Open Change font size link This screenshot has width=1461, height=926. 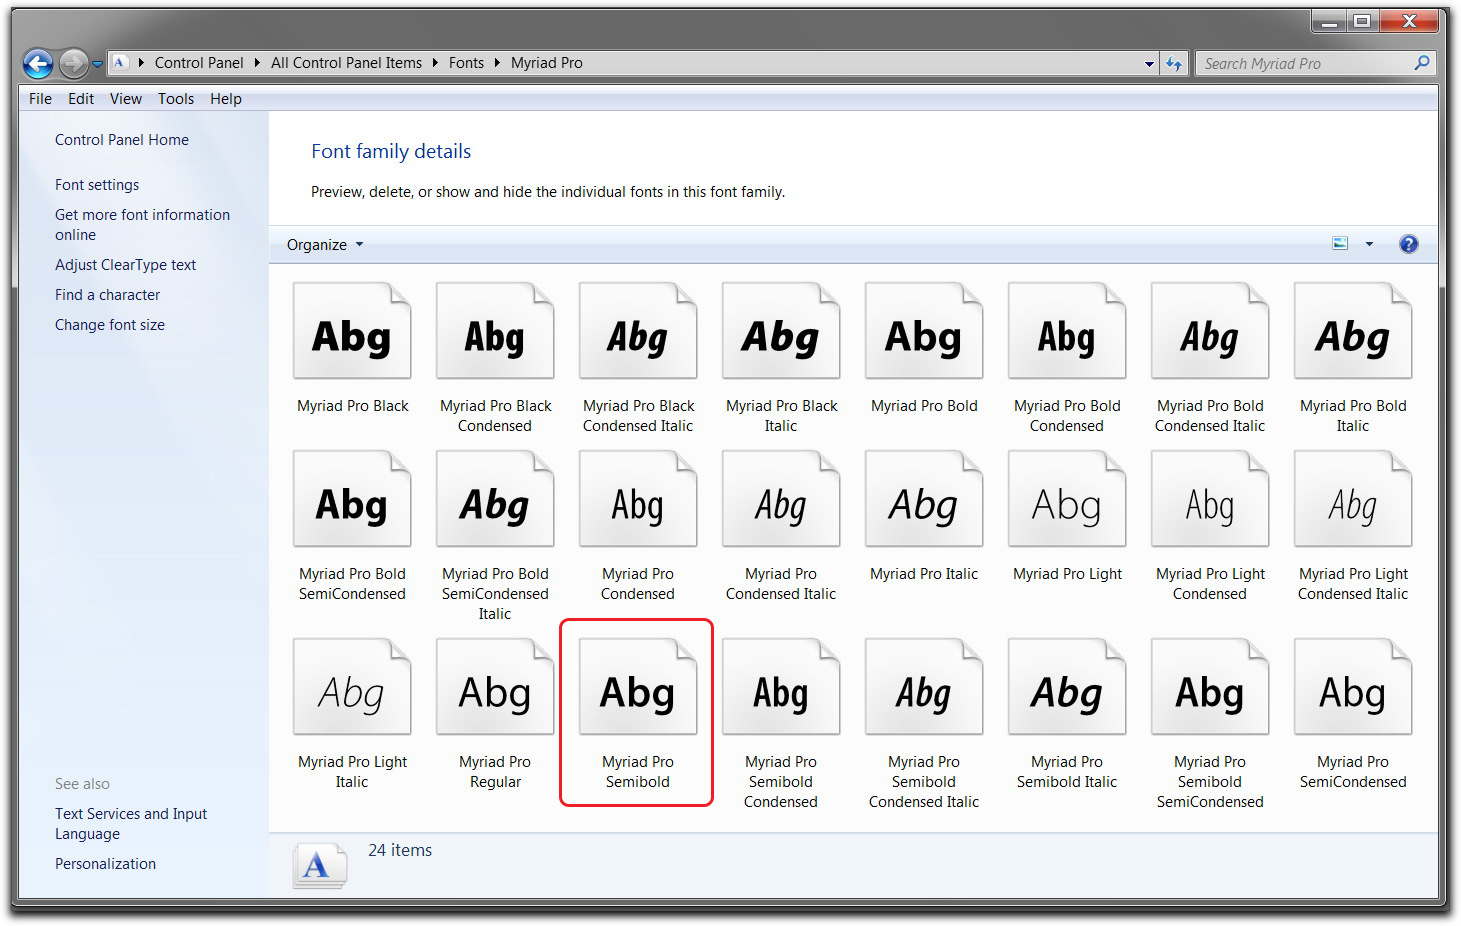coord(110,325)
